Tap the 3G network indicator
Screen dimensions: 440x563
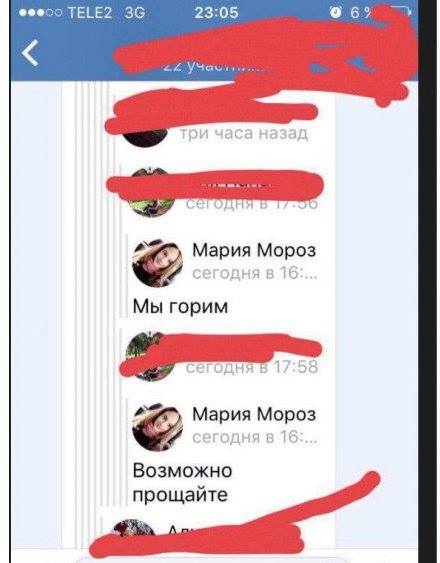135,13
